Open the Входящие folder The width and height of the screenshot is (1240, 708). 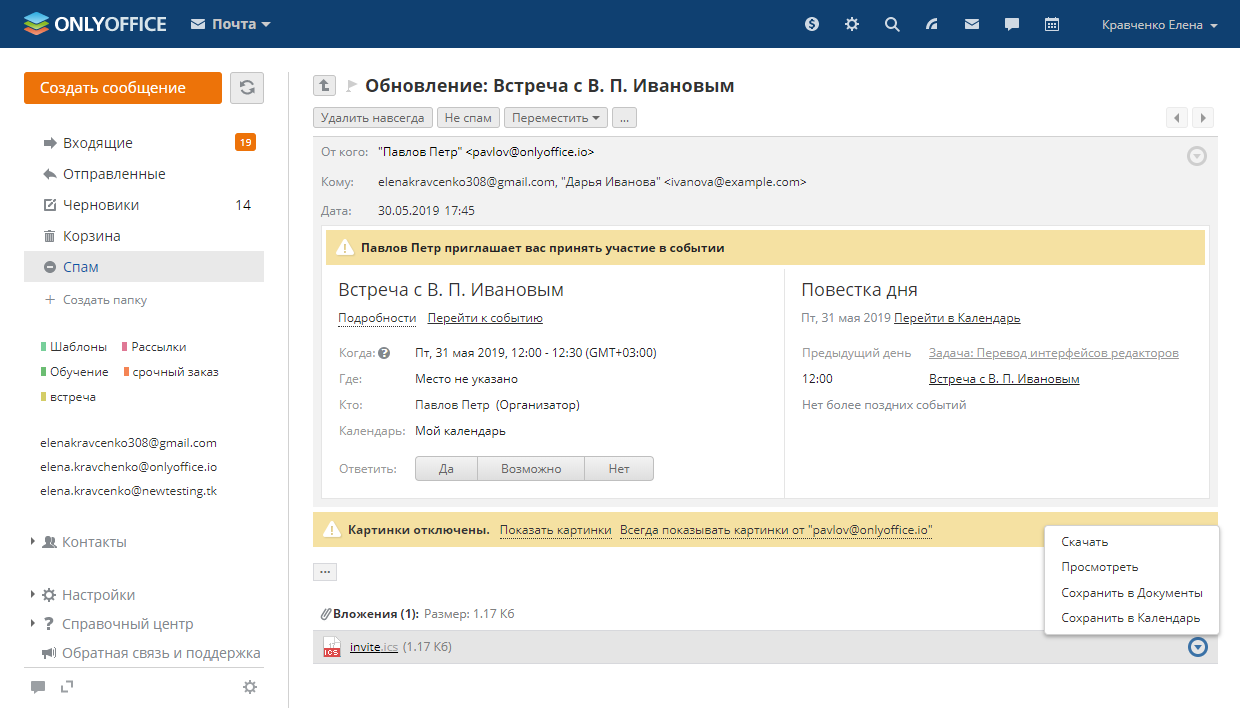click(x=98, y=143)
